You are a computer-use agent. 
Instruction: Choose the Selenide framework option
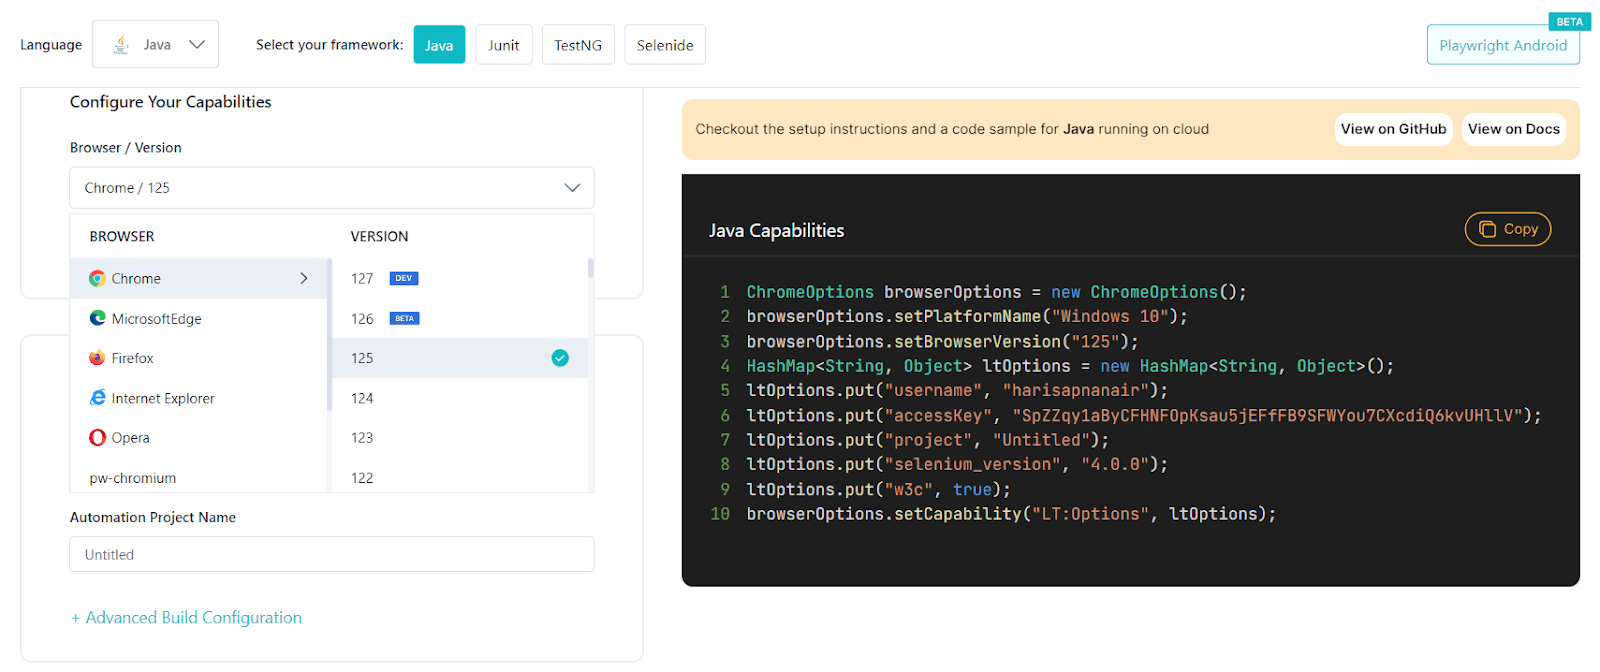click(665, 45)
